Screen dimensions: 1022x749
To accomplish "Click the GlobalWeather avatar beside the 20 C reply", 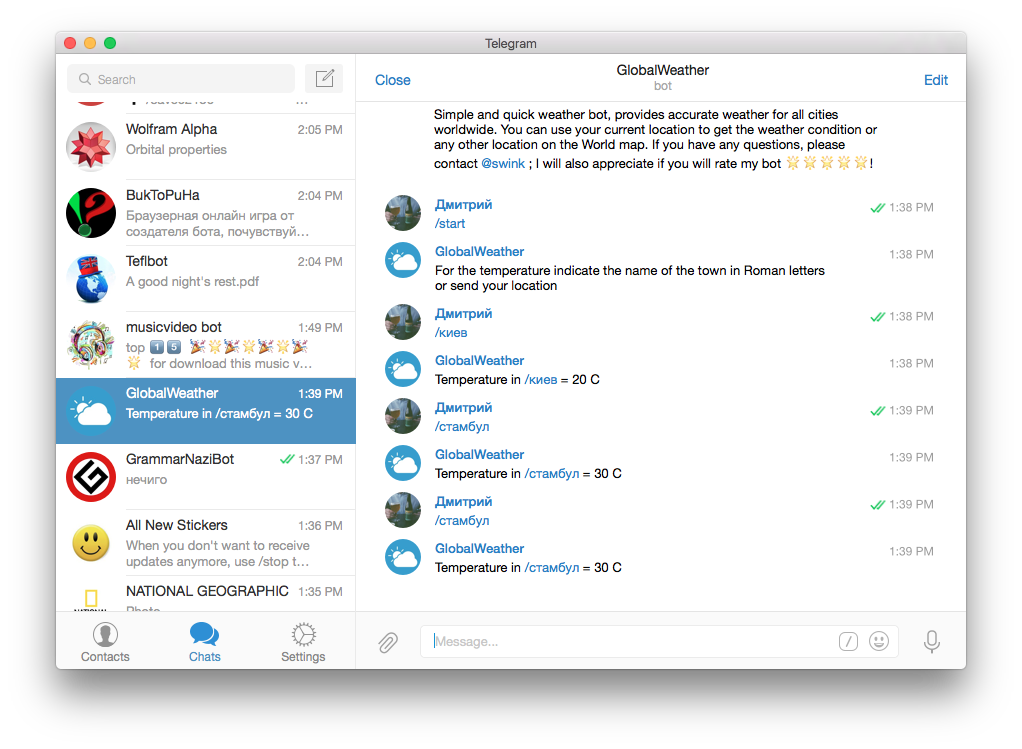I will click(403, 368).
